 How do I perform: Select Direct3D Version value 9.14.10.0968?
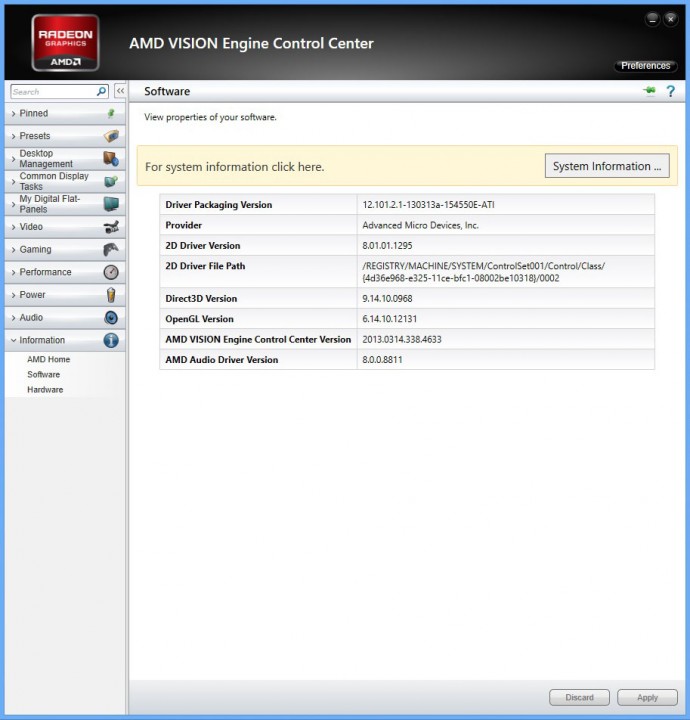coord(387,298)
